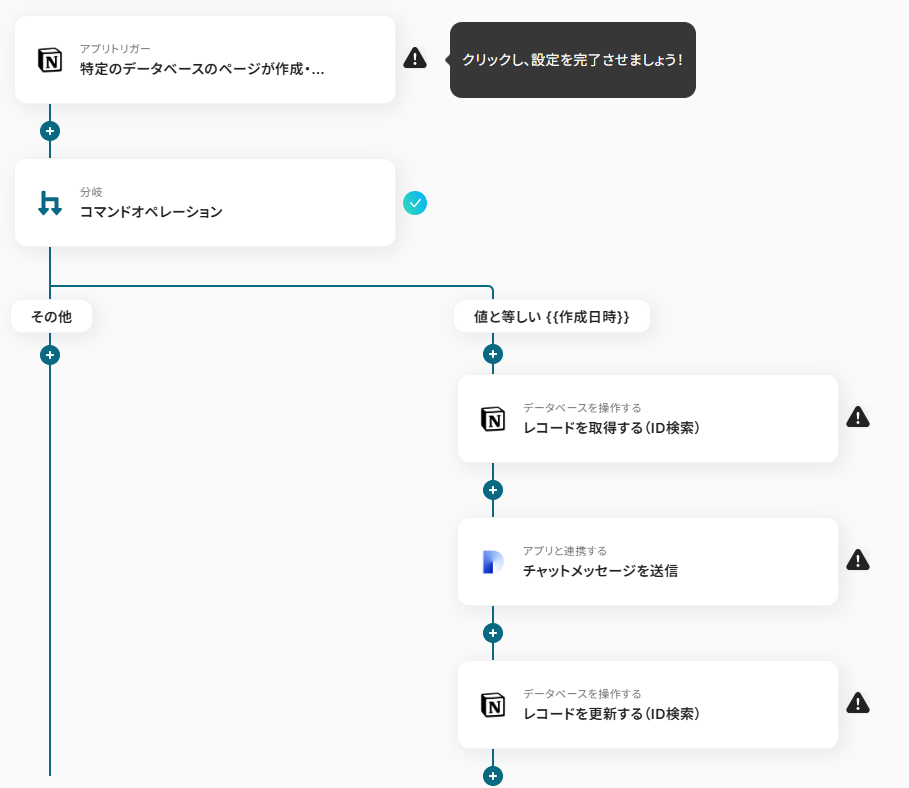
Task: Click the warning icon beside レコードを取得する
Action: click(x=858, y=417)
